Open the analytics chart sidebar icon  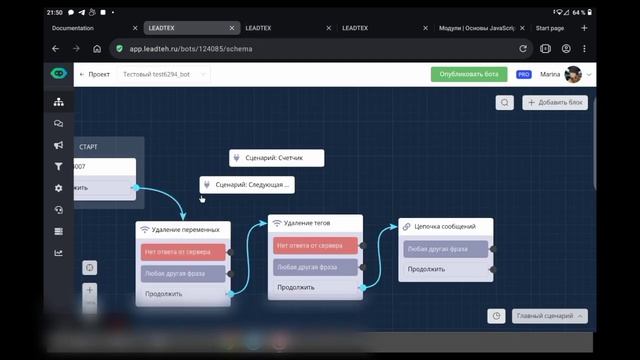click(x=58, y=253)
